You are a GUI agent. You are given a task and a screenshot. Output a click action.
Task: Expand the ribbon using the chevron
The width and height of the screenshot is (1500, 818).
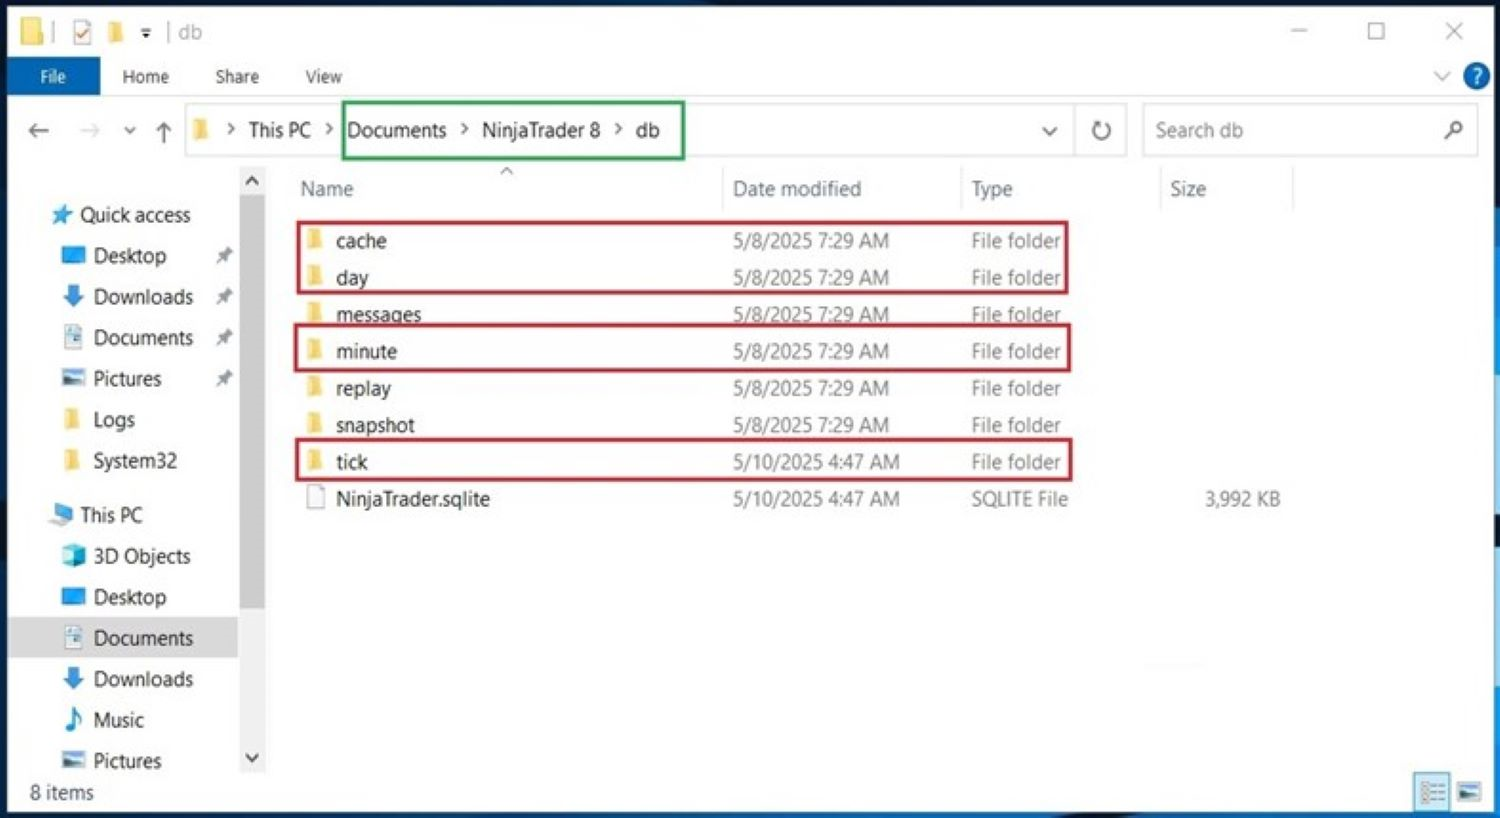(x=1441, y=76)
